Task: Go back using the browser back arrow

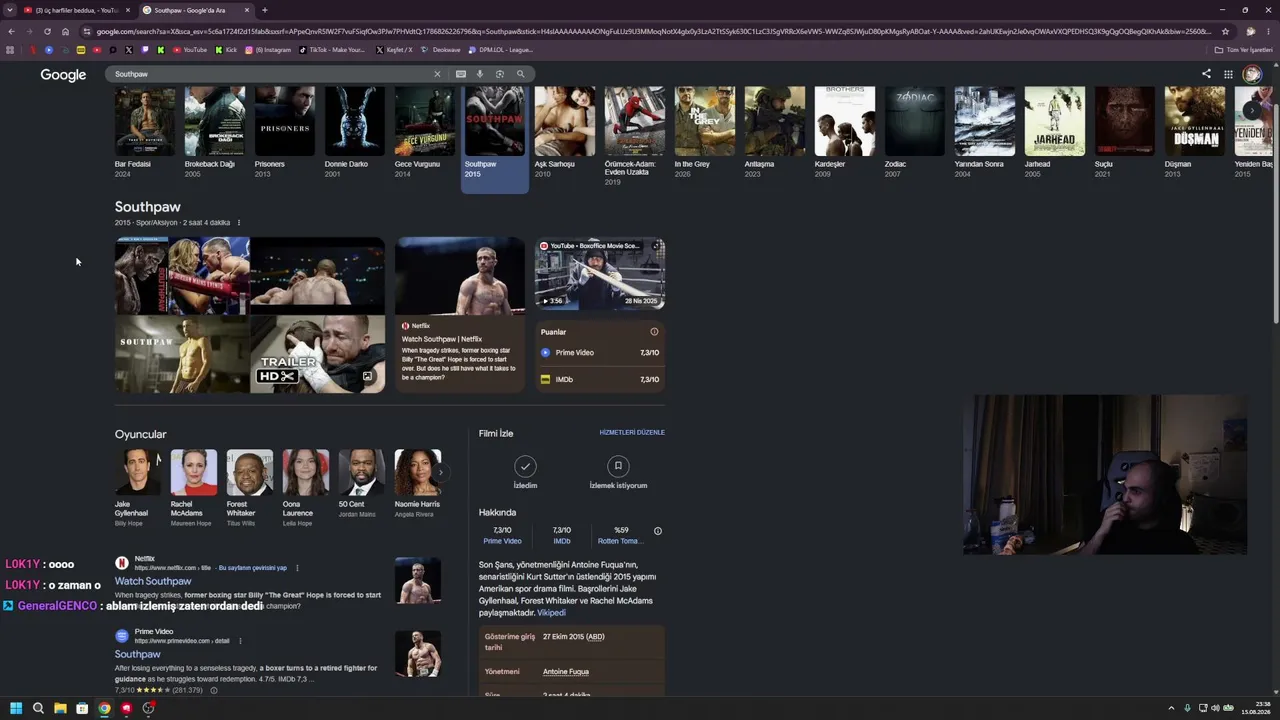Action: click(11, 31)
